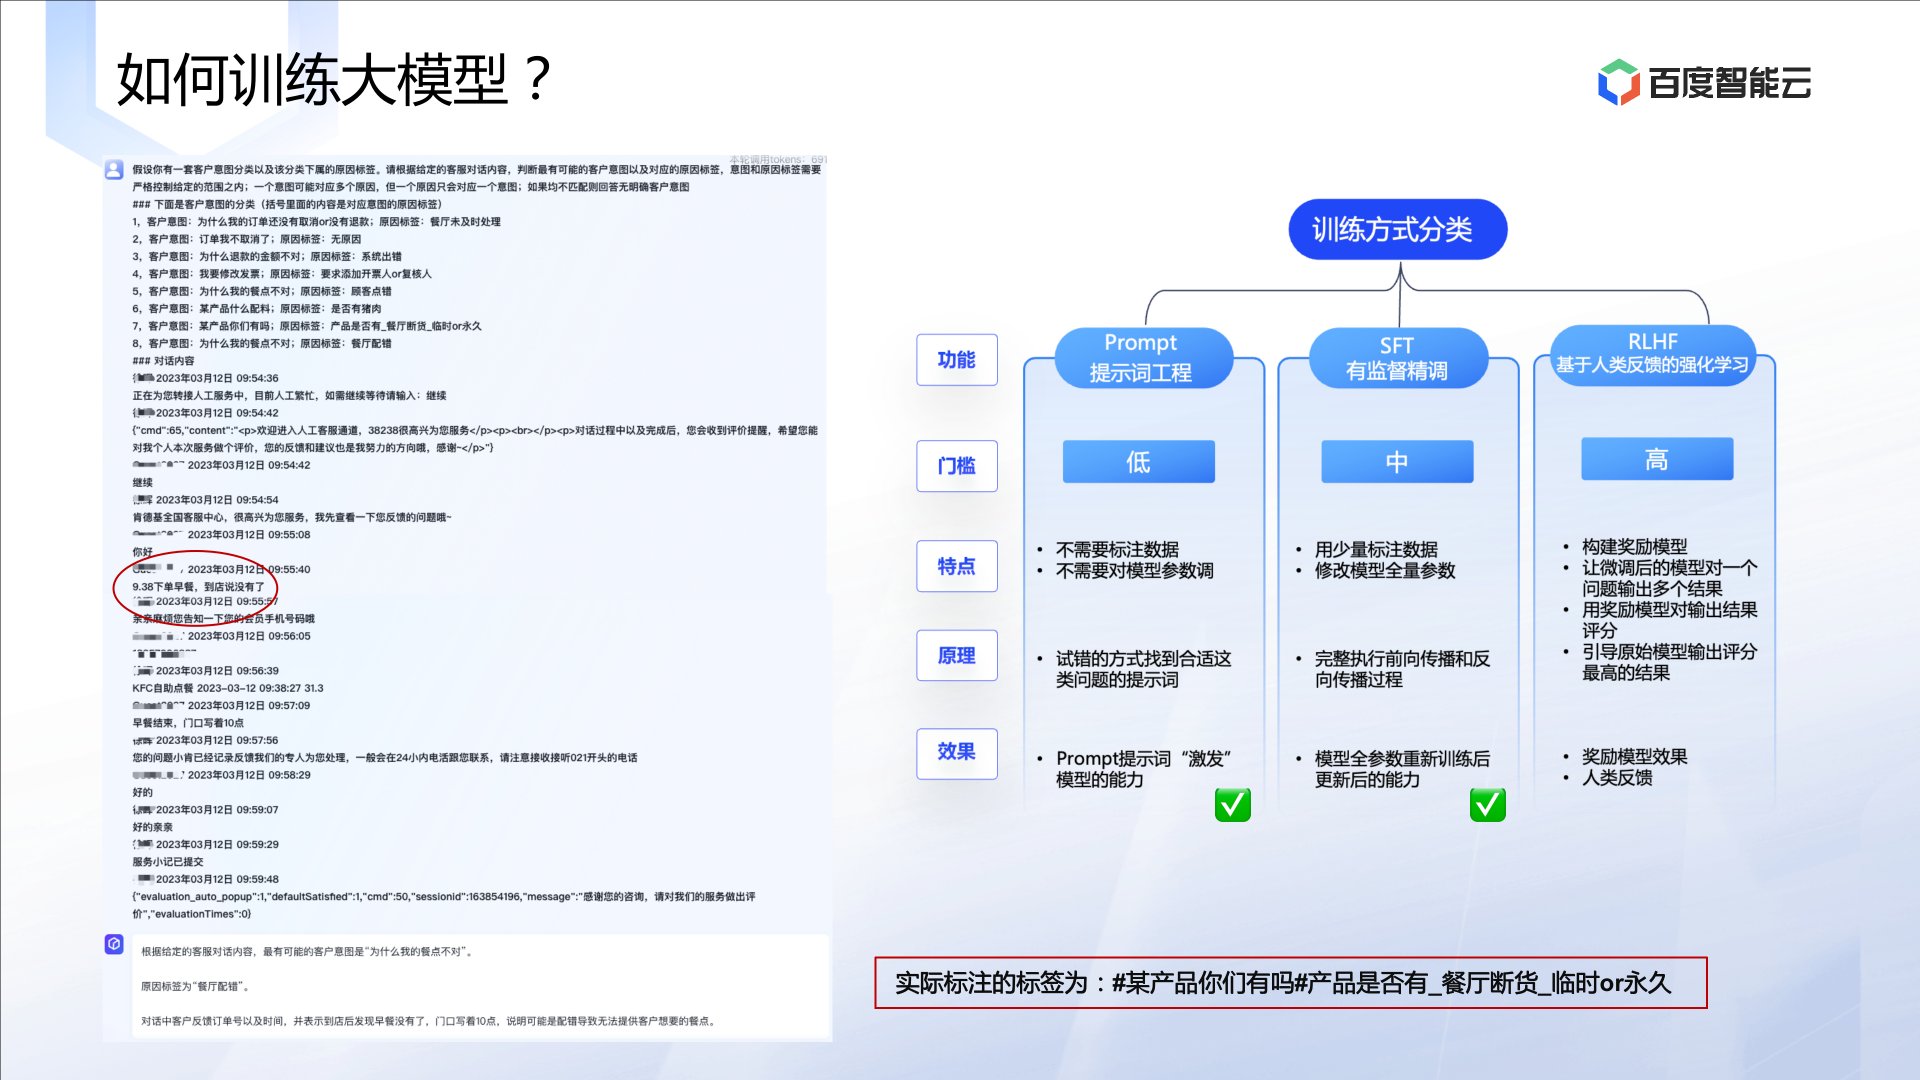Click the text 用奖励模型对输出结果评分
This screenshot has height=1080, width=1920.
[1669, 620]
